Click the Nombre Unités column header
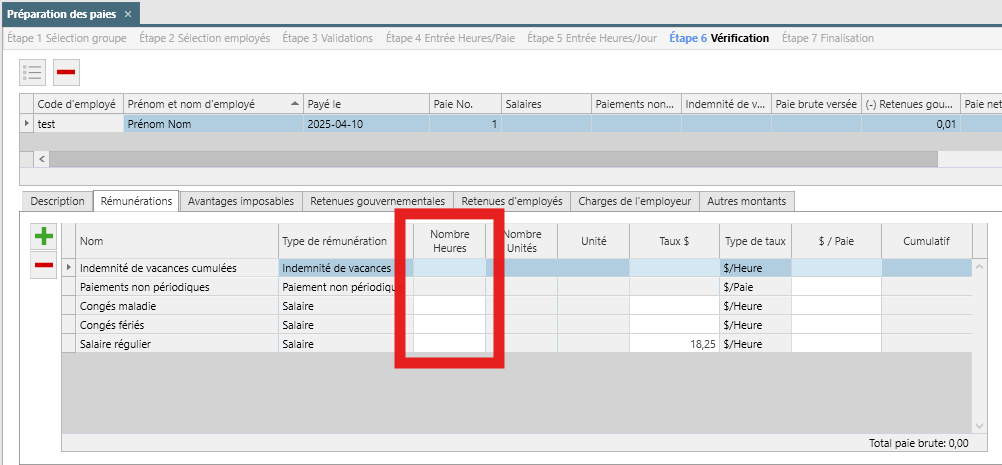Viewport: 1002px width, 465px height. [521, 241]
